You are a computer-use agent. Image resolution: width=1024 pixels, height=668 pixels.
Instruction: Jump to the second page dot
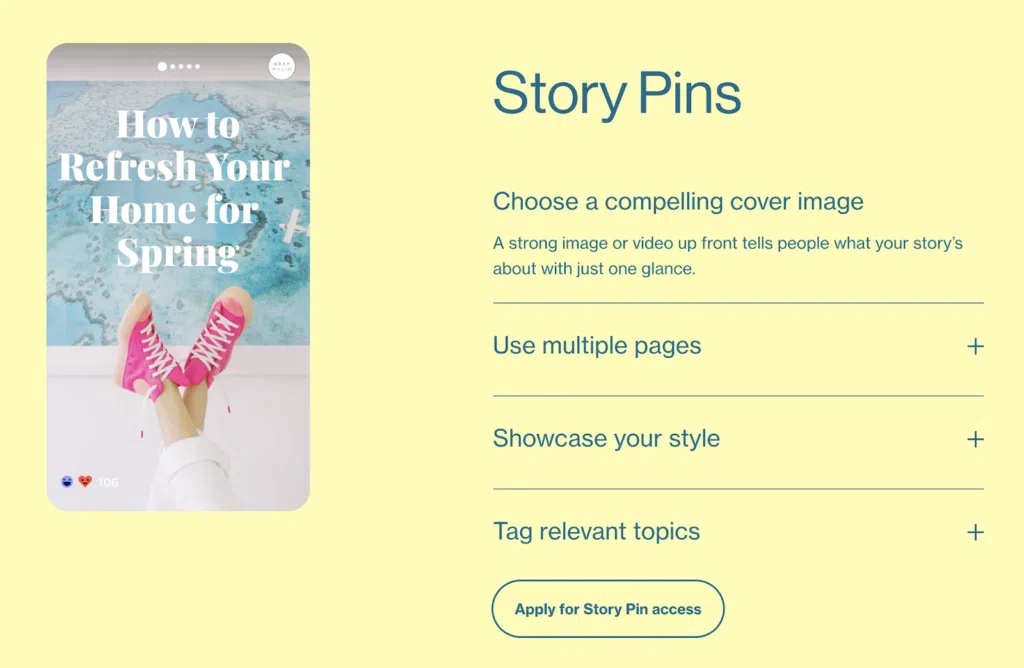click(173, 67)
